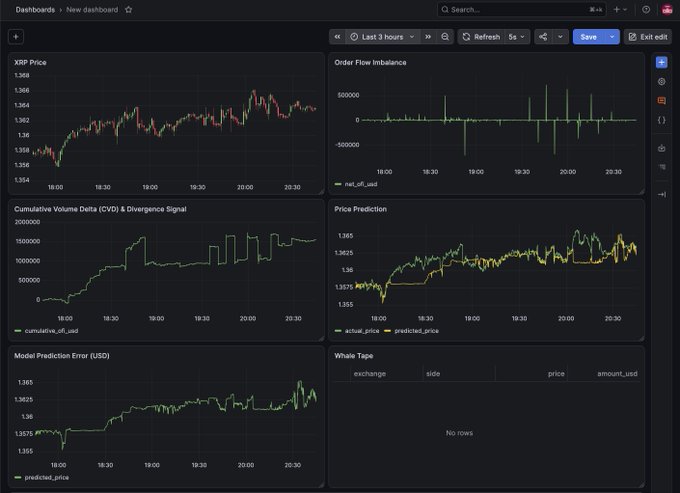
Task: Expand the share options dropdown arrow
Action: click(x=560, y=37)
